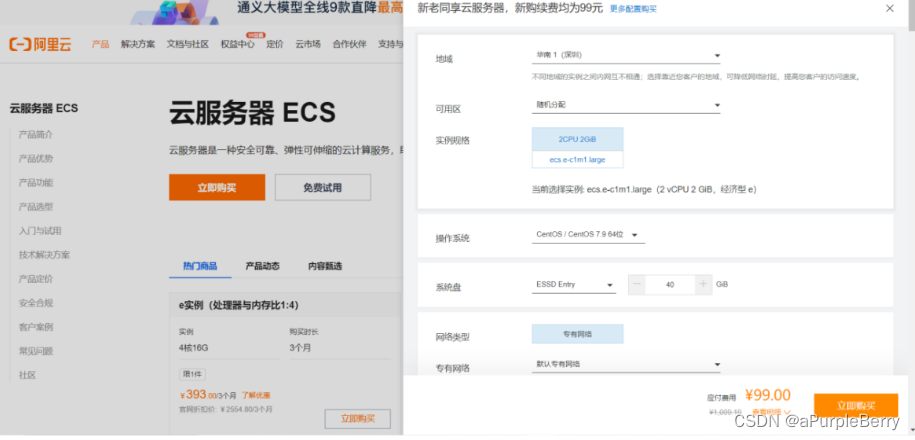Screen dimensions: 915x440
Task: Click the 免费试用 button
Action: [x=323, y=187]
